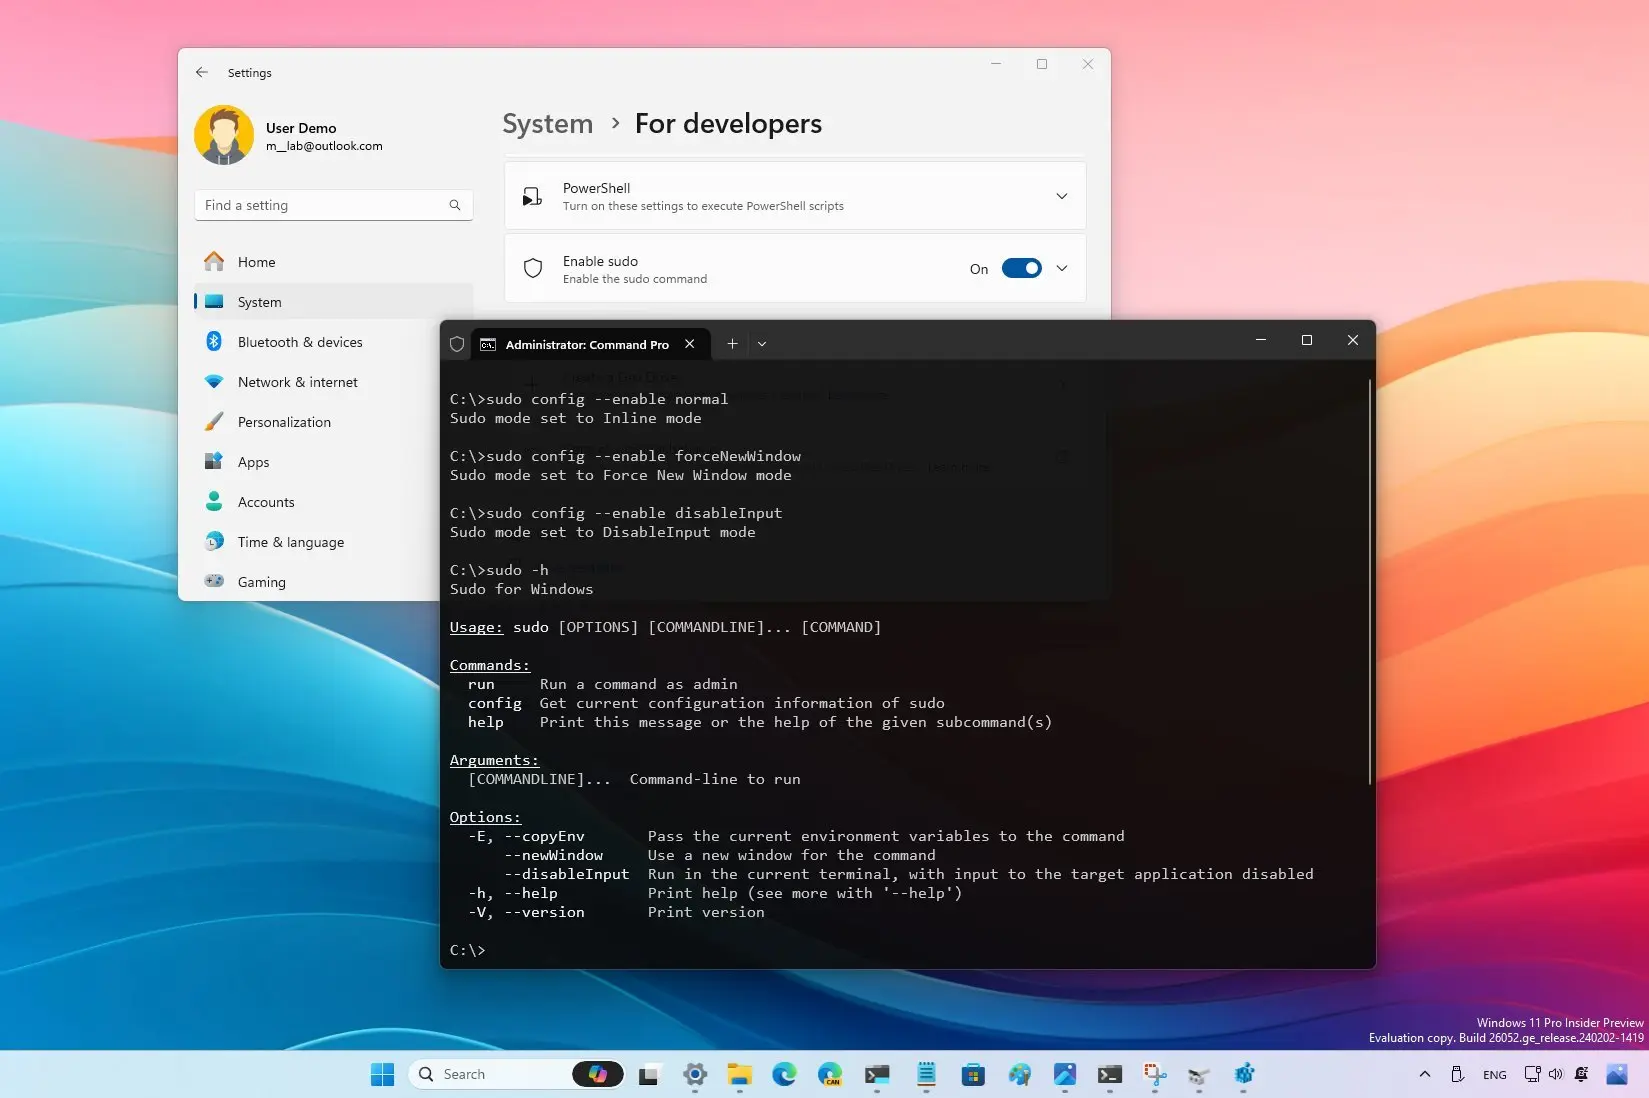Screen dimensions: 1649x1098
Task: Click the shield icon next to Enable sudo
Action: pyautogui.click(x=532, y=268)
